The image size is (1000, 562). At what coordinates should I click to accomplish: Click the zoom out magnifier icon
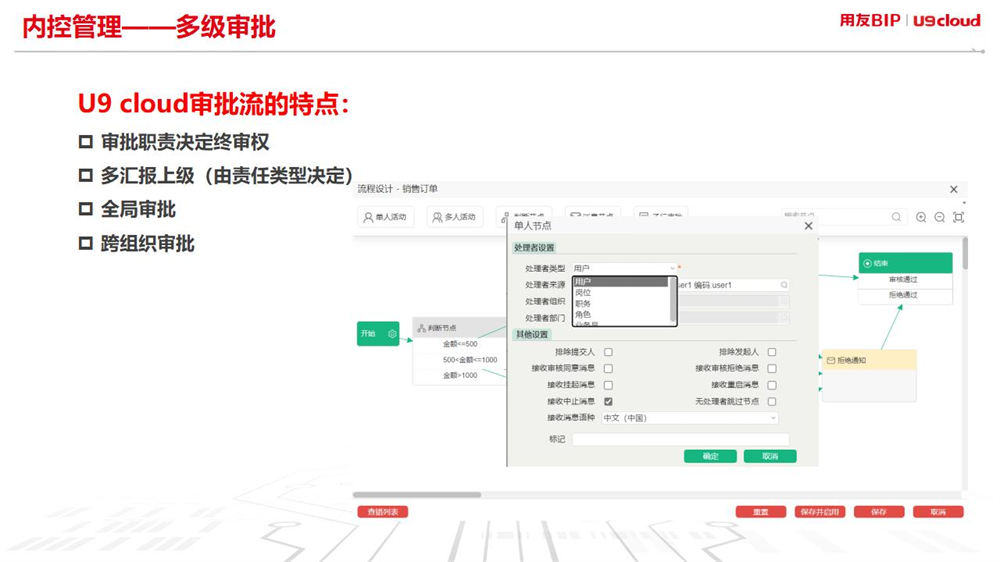939,218
